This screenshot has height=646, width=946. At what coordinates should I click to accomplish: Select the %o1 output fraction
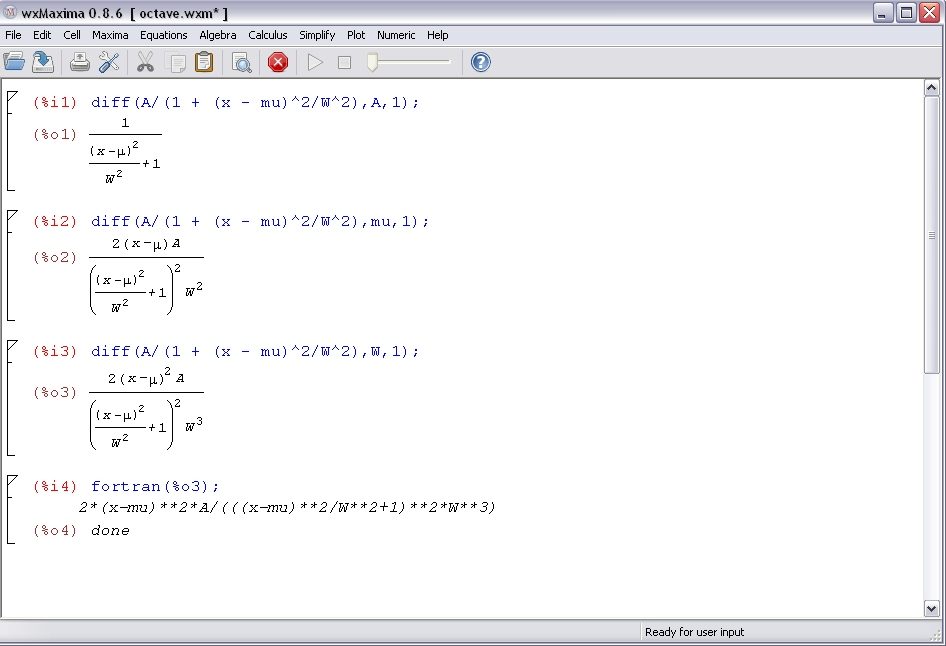[x=125, y=151]
